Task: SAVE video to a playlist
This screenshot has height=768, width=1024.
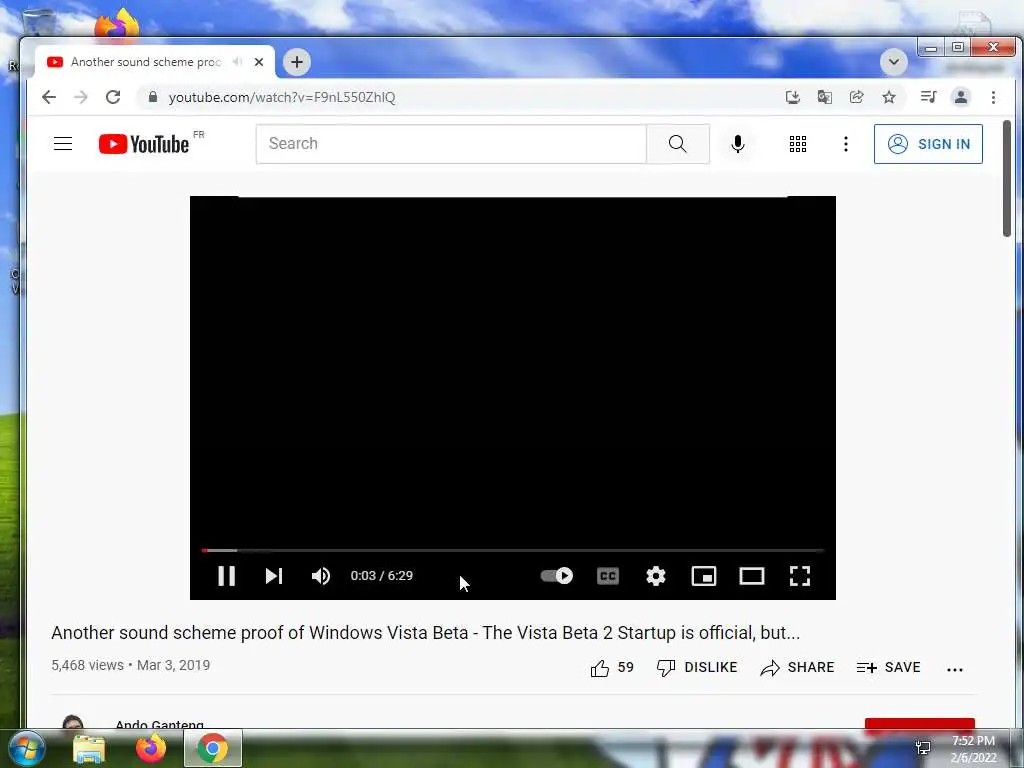Action: 889,667
